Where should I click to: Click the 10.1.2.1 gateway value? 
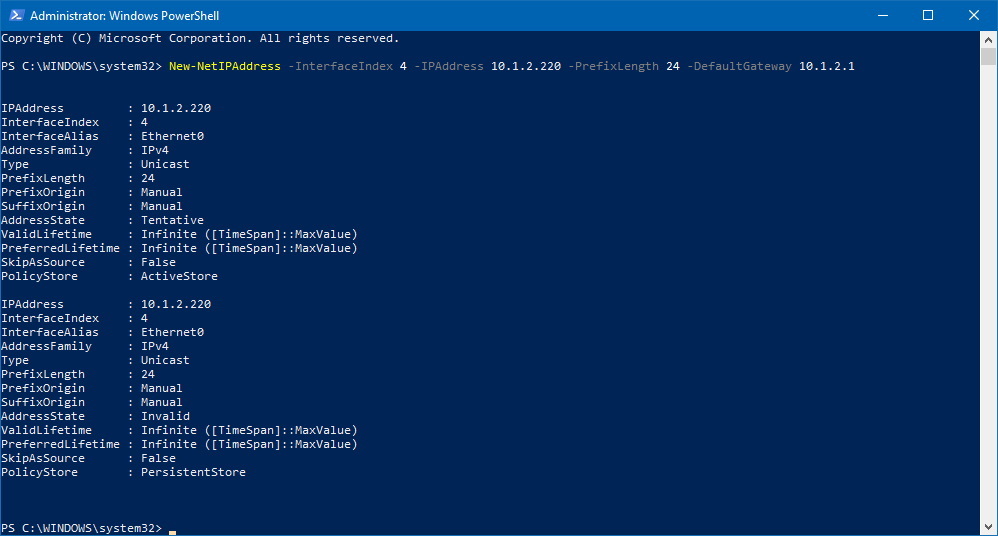(x=827, y=66)
